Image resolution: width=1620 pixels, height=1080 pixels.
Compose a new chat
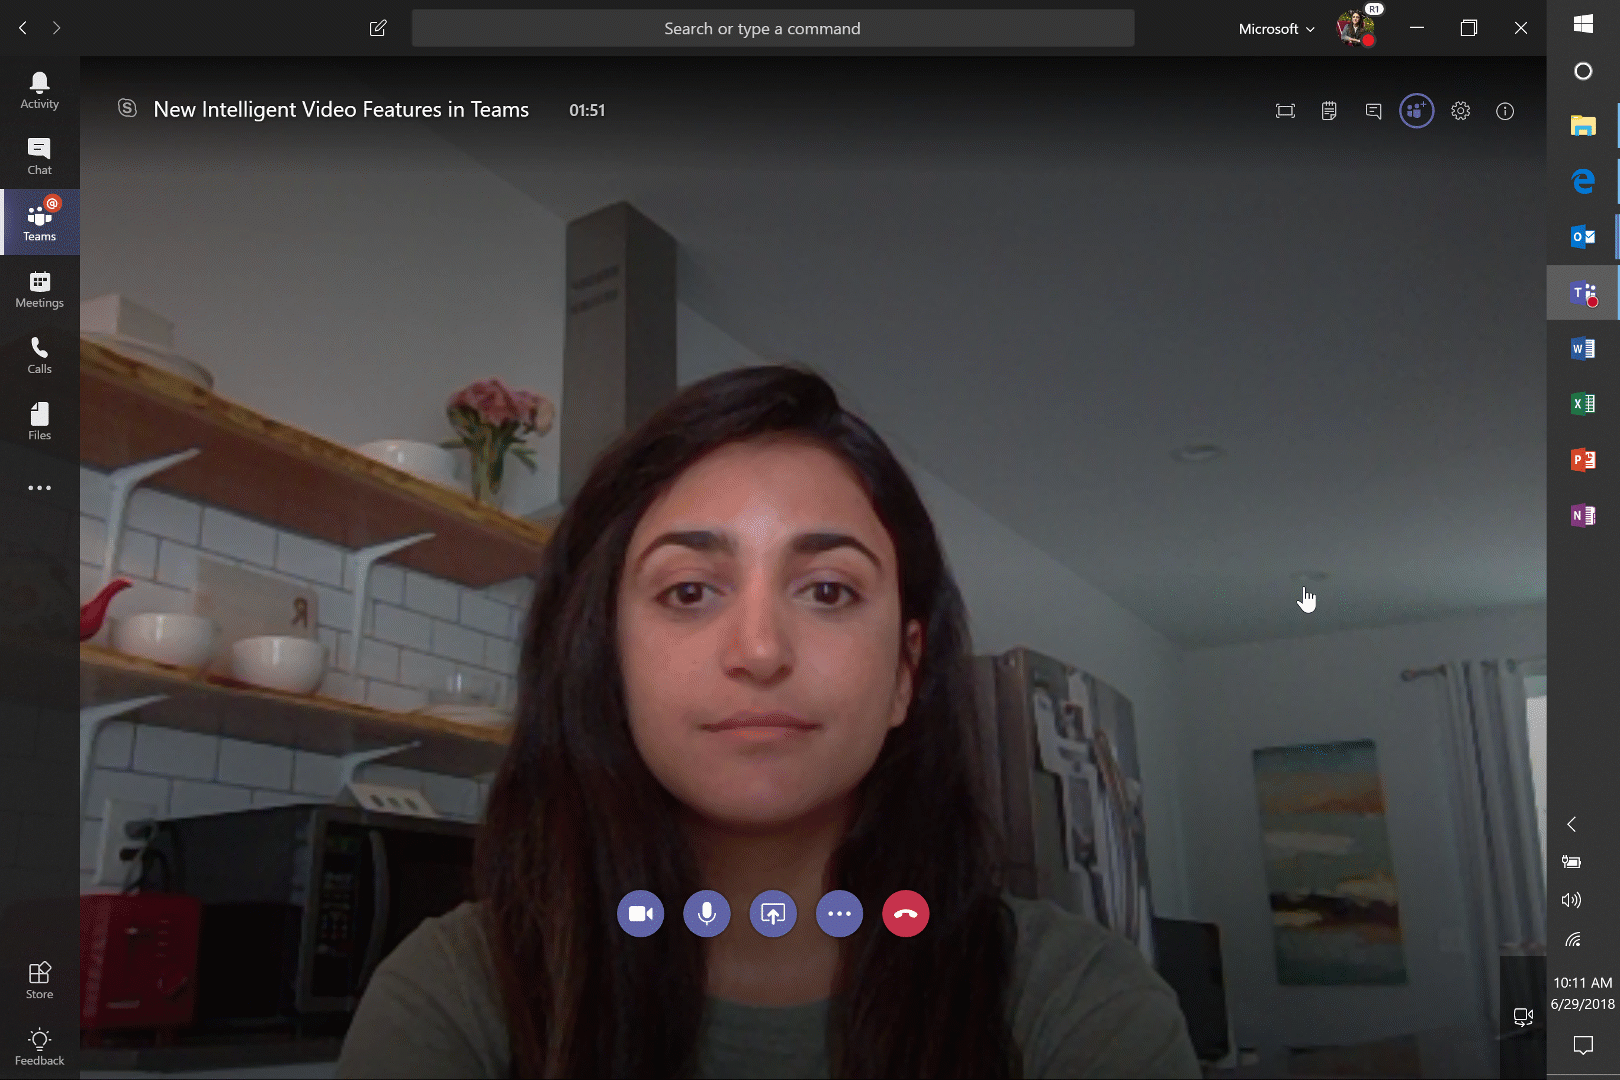378,29
